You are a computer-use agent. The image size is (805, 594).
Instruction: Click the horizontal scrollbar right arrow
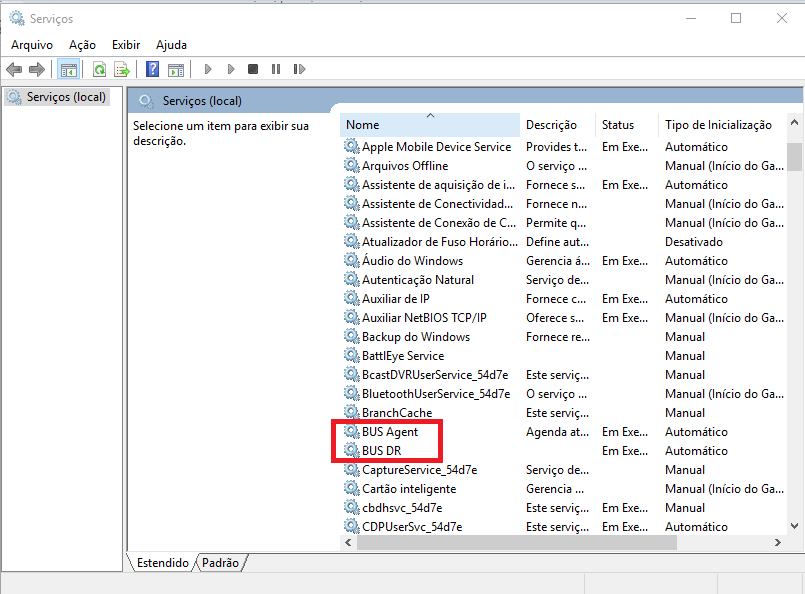tap(778, 542)
